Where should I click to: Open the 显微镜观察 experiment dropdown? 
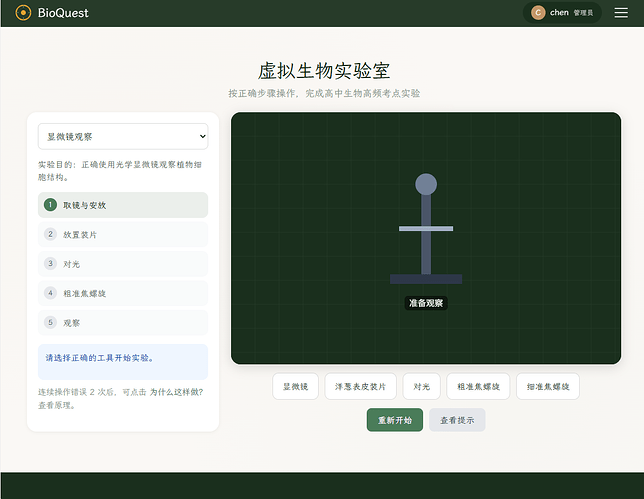123,136
